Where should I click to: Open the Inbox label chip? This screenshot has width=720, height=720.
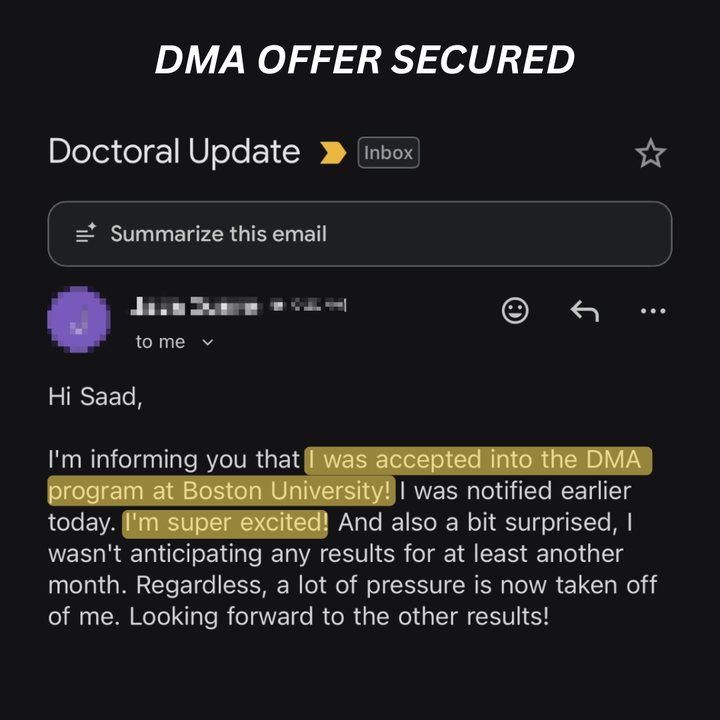pyautogui.click(x=388, y=152)
